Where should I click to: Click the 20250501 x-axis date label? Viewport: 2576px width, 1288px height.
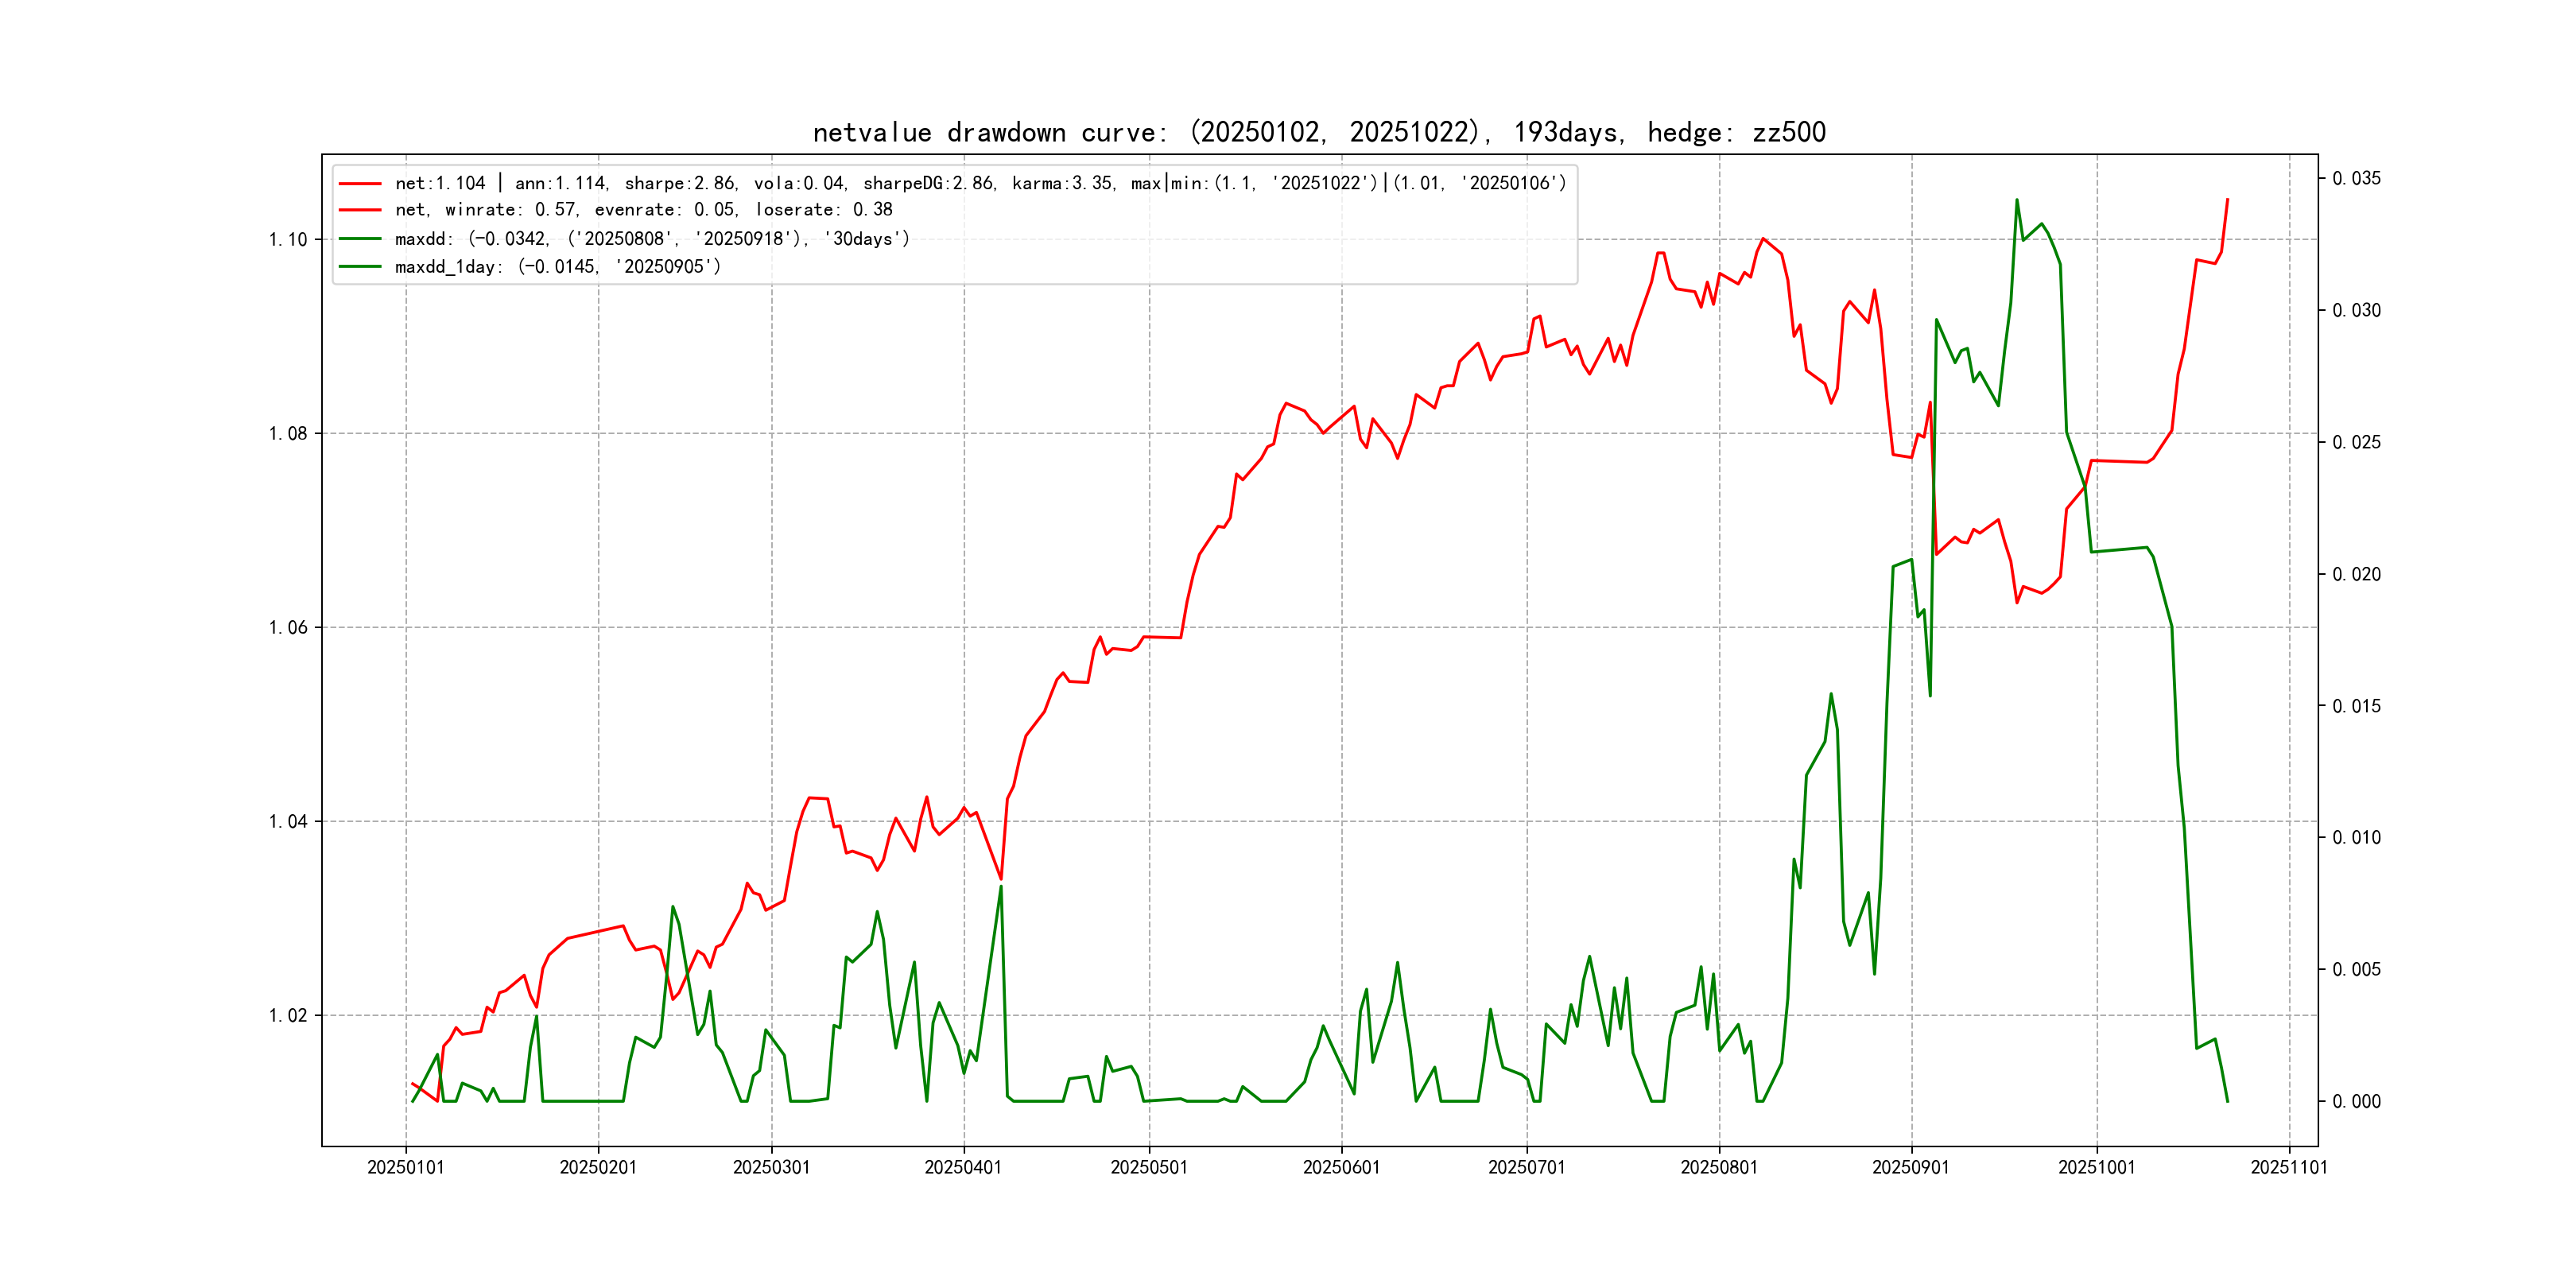tap(1149, 1167)
